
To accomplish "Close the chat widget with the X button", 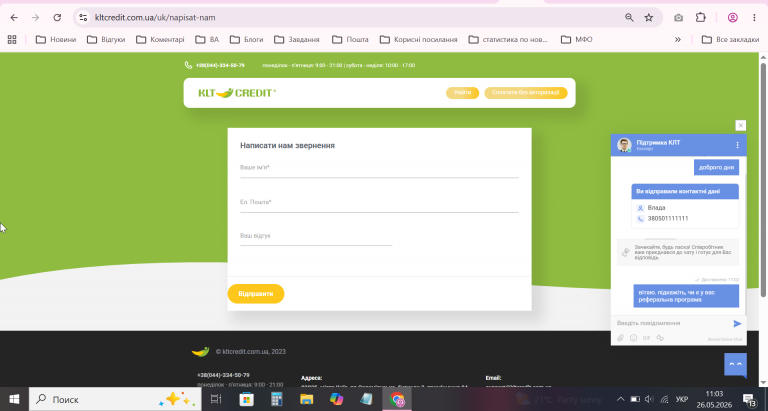I will click(741, 125).
